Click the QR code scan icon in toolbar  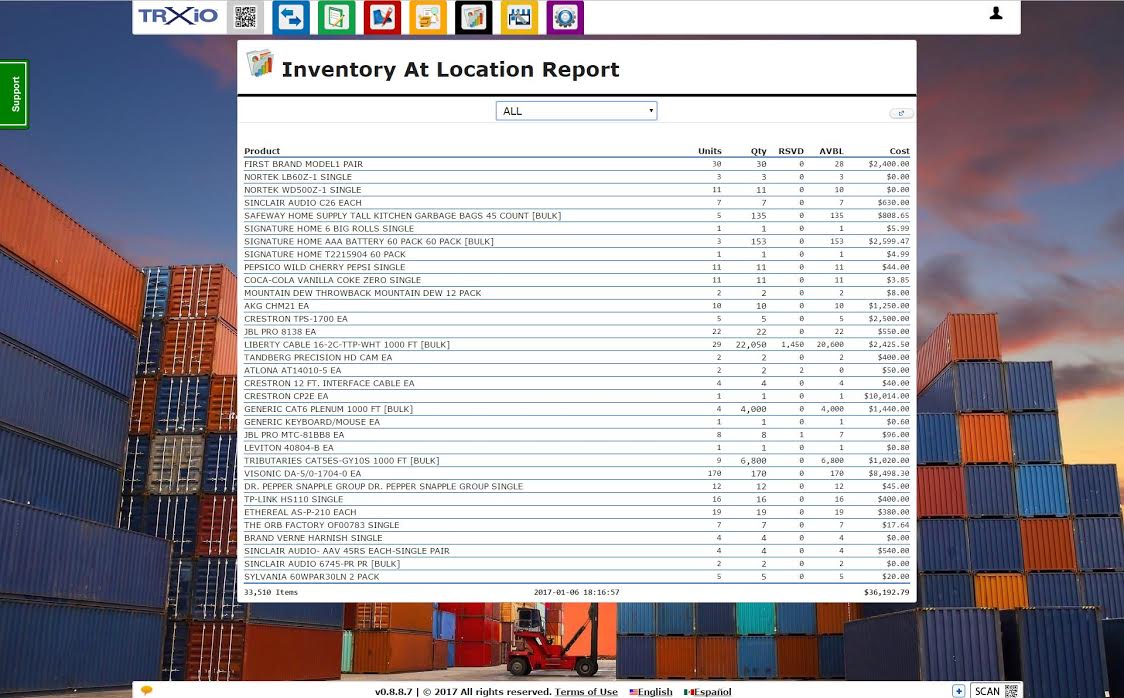pyautogui.click(x=243, y=17)
